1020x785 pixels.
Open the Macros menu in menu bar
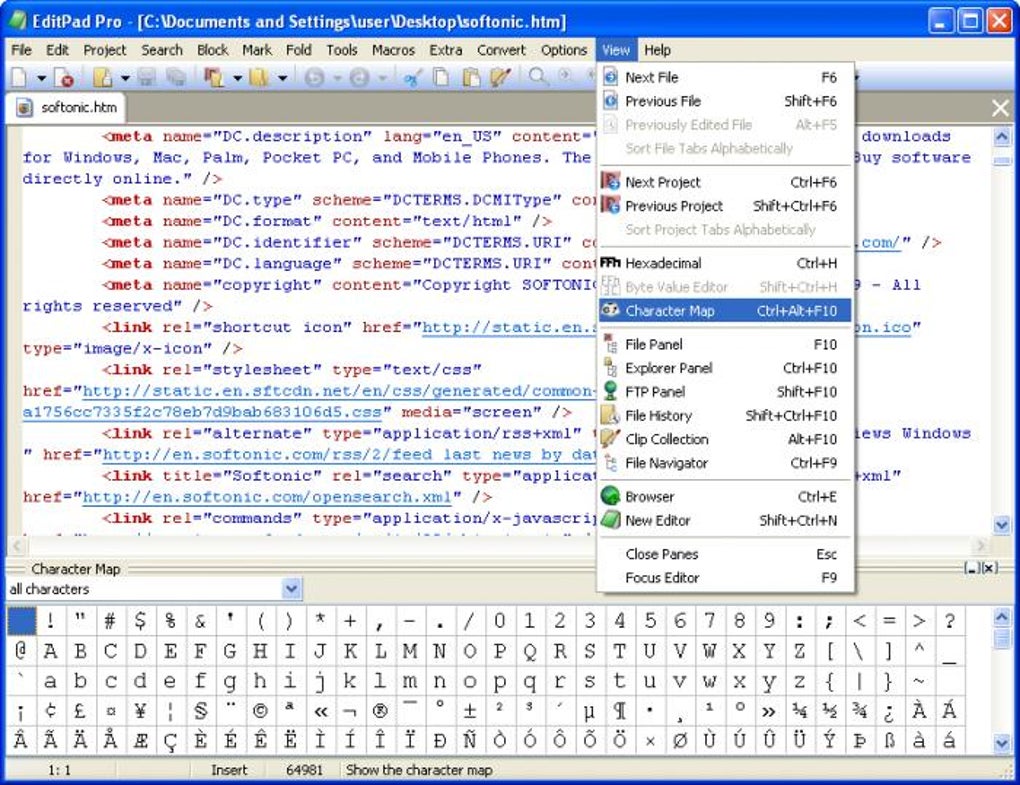pyautogui.click(x=393, y=50)
